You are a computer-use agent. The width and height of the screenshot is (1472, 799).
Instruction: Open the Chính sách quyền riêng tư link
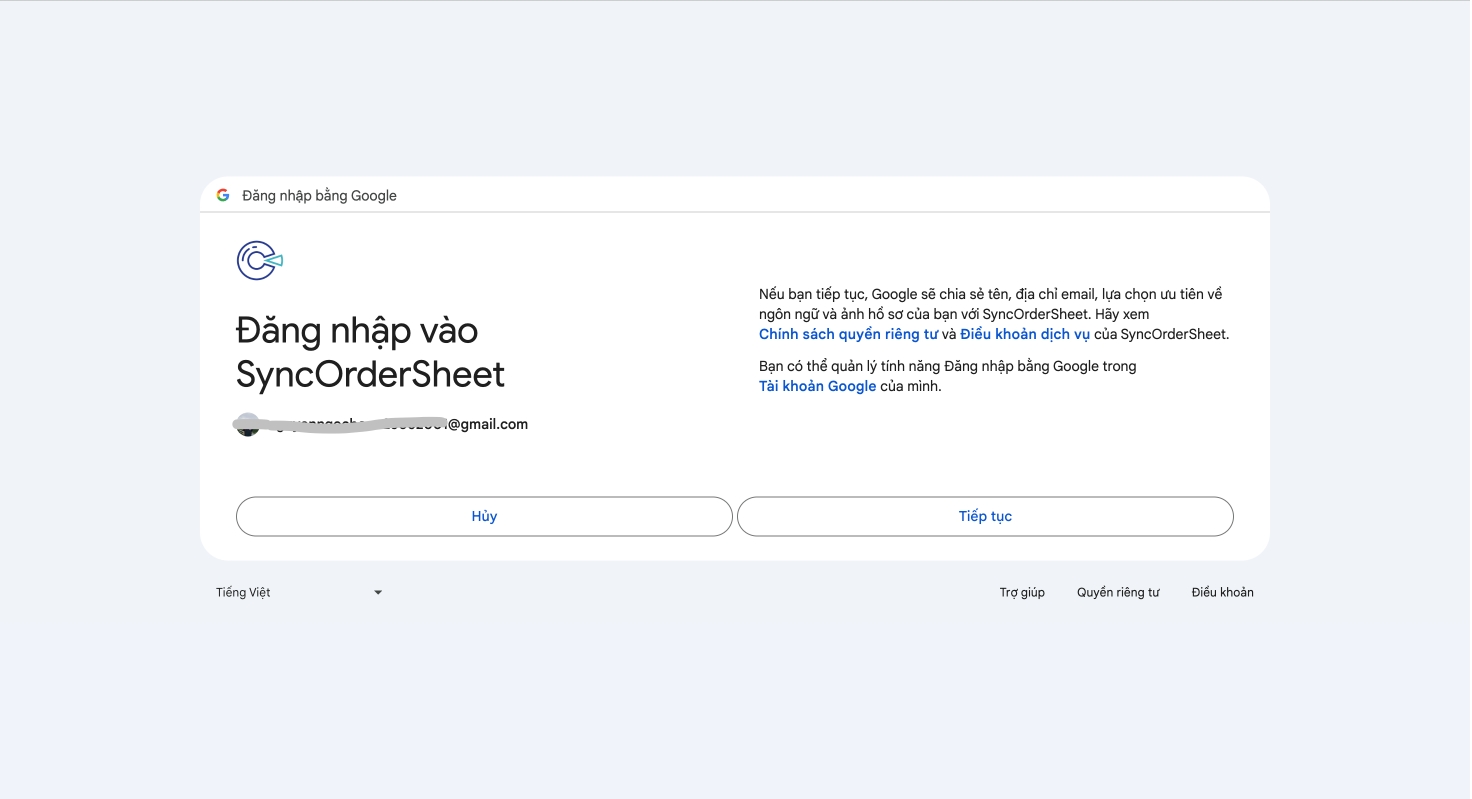point(848,335)
